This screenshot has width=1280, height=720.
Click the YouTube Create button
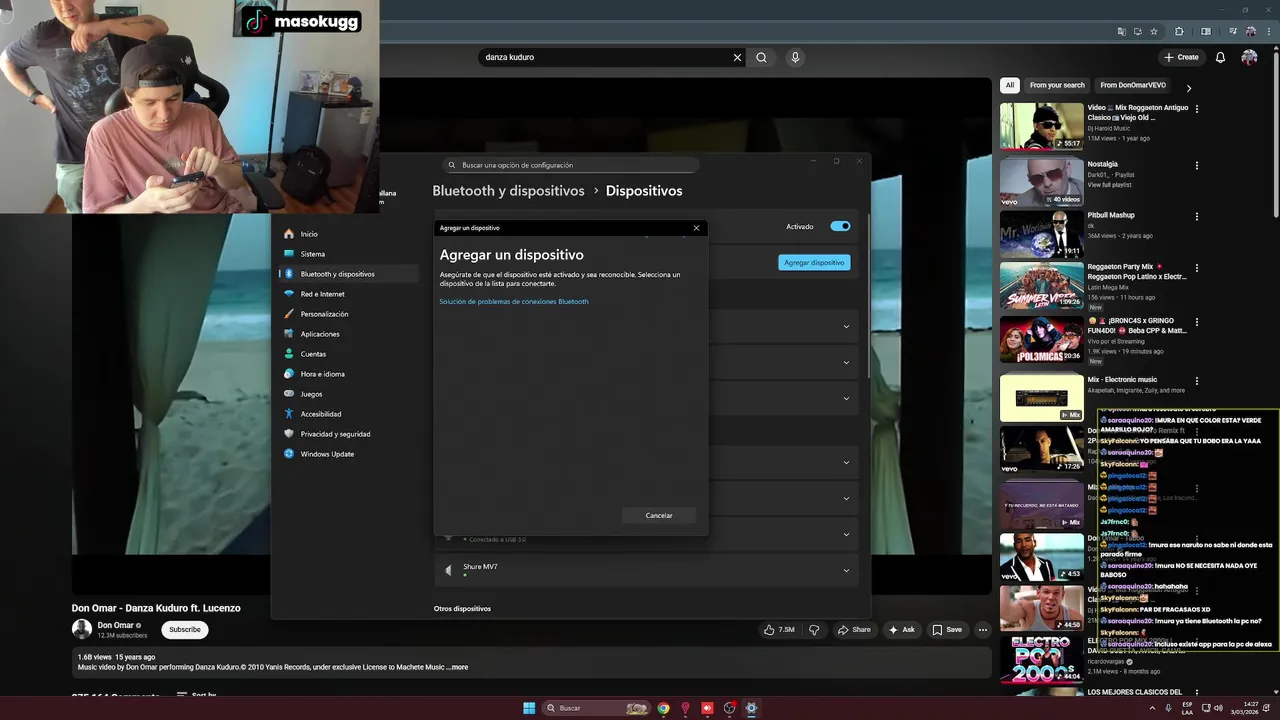point(1181,57)
